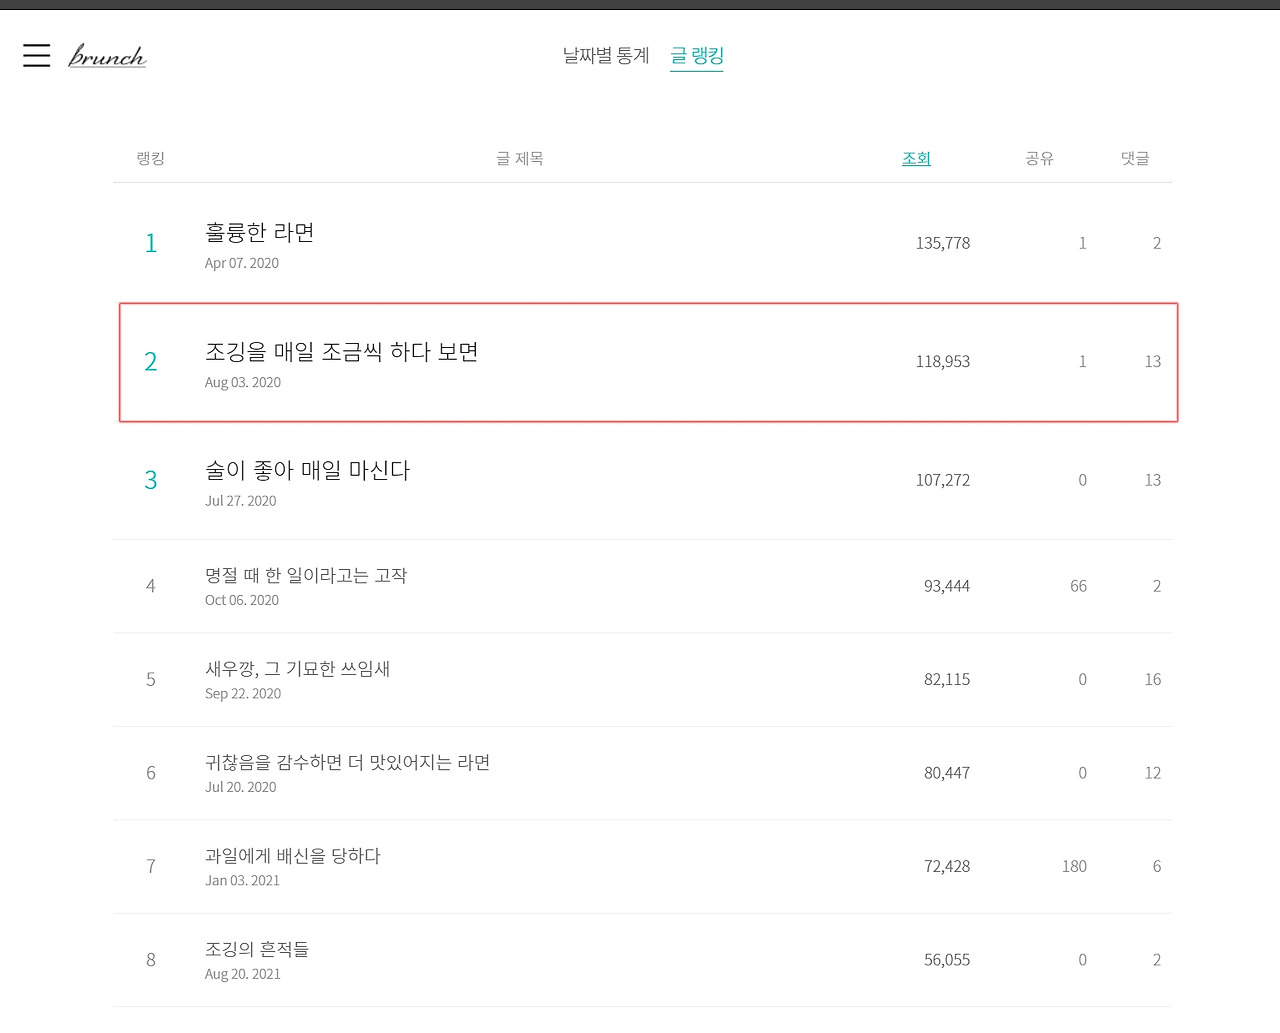
Task: Select the 글 랭킹 tab
Action: [697, 56]
